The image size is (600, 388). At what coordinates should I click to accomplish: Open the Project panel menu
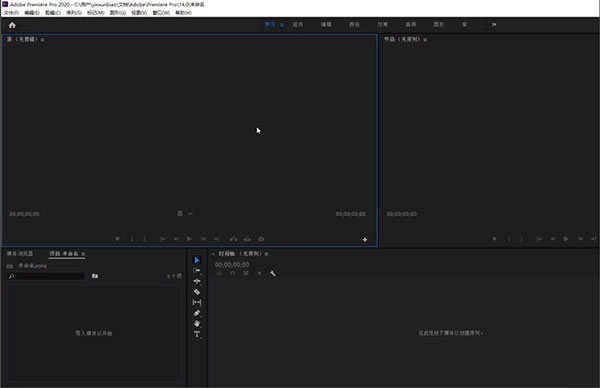click(83, 254)
